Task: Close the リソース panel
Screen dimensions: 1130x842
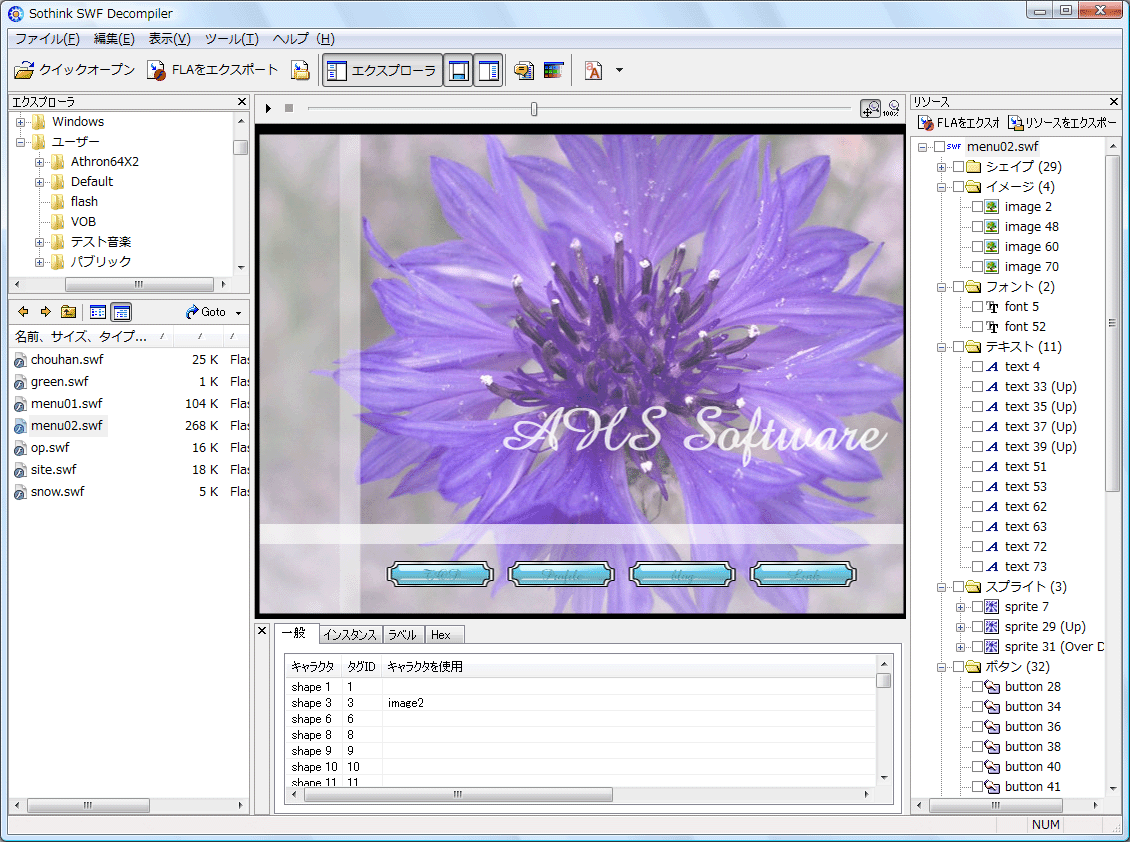Action: (x=1114, y=102)
